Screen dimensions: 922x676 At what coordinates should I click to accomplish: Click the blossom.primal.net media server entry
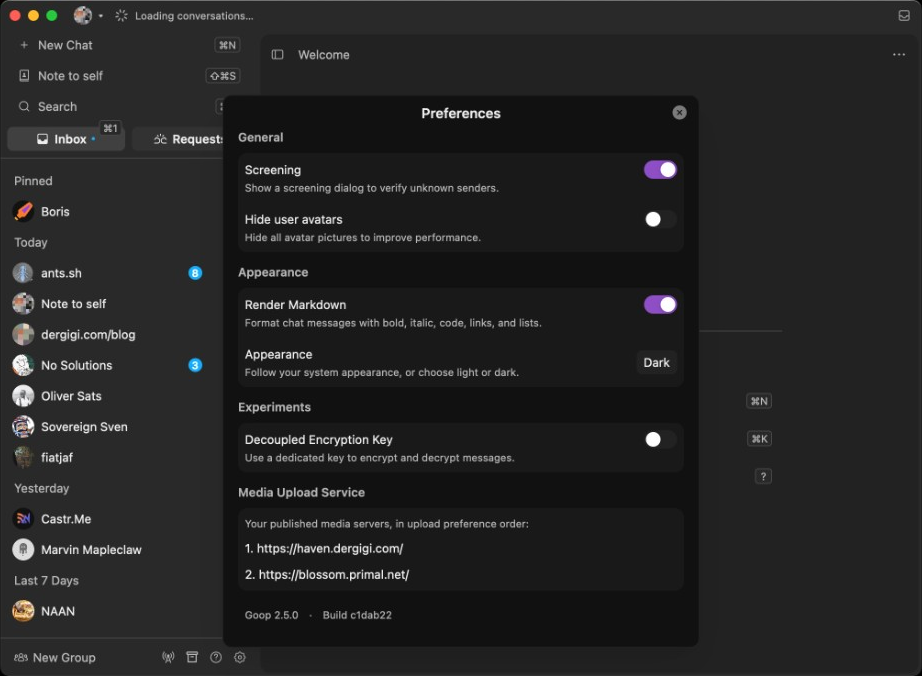[x=327, y=574]
